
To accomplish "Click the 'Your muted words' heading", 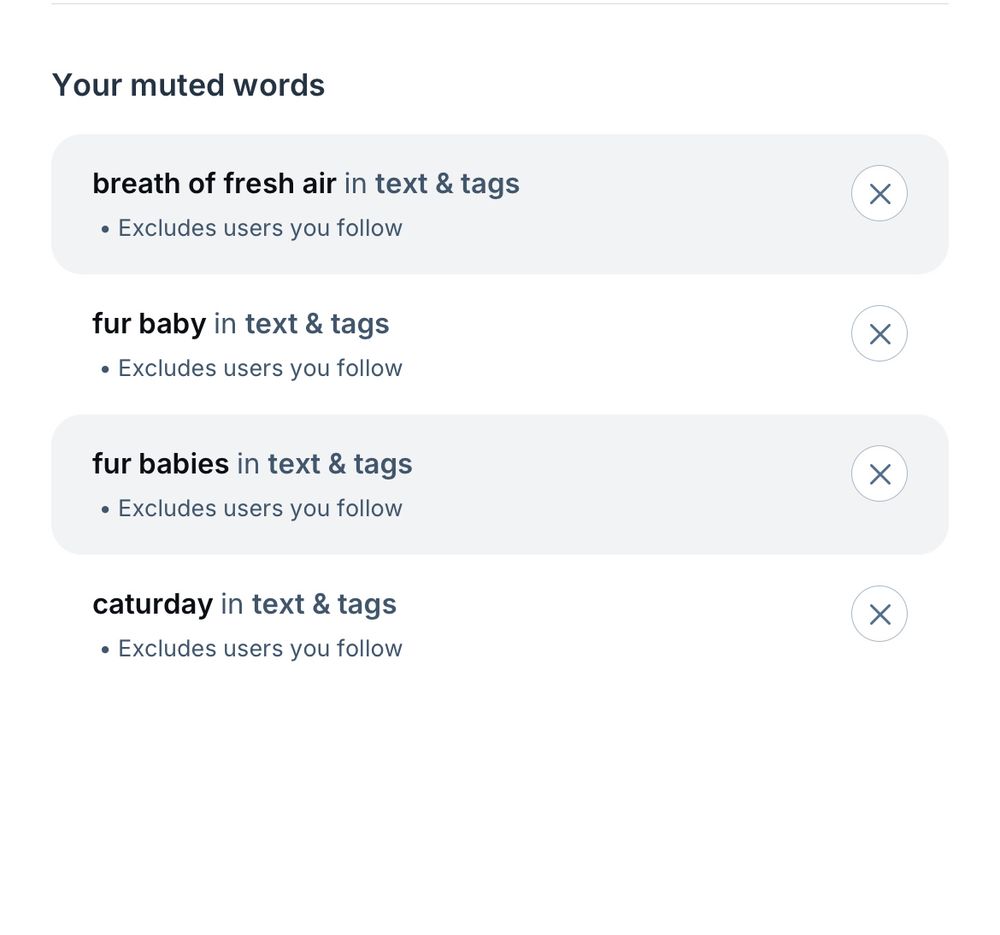I will 188,85.
